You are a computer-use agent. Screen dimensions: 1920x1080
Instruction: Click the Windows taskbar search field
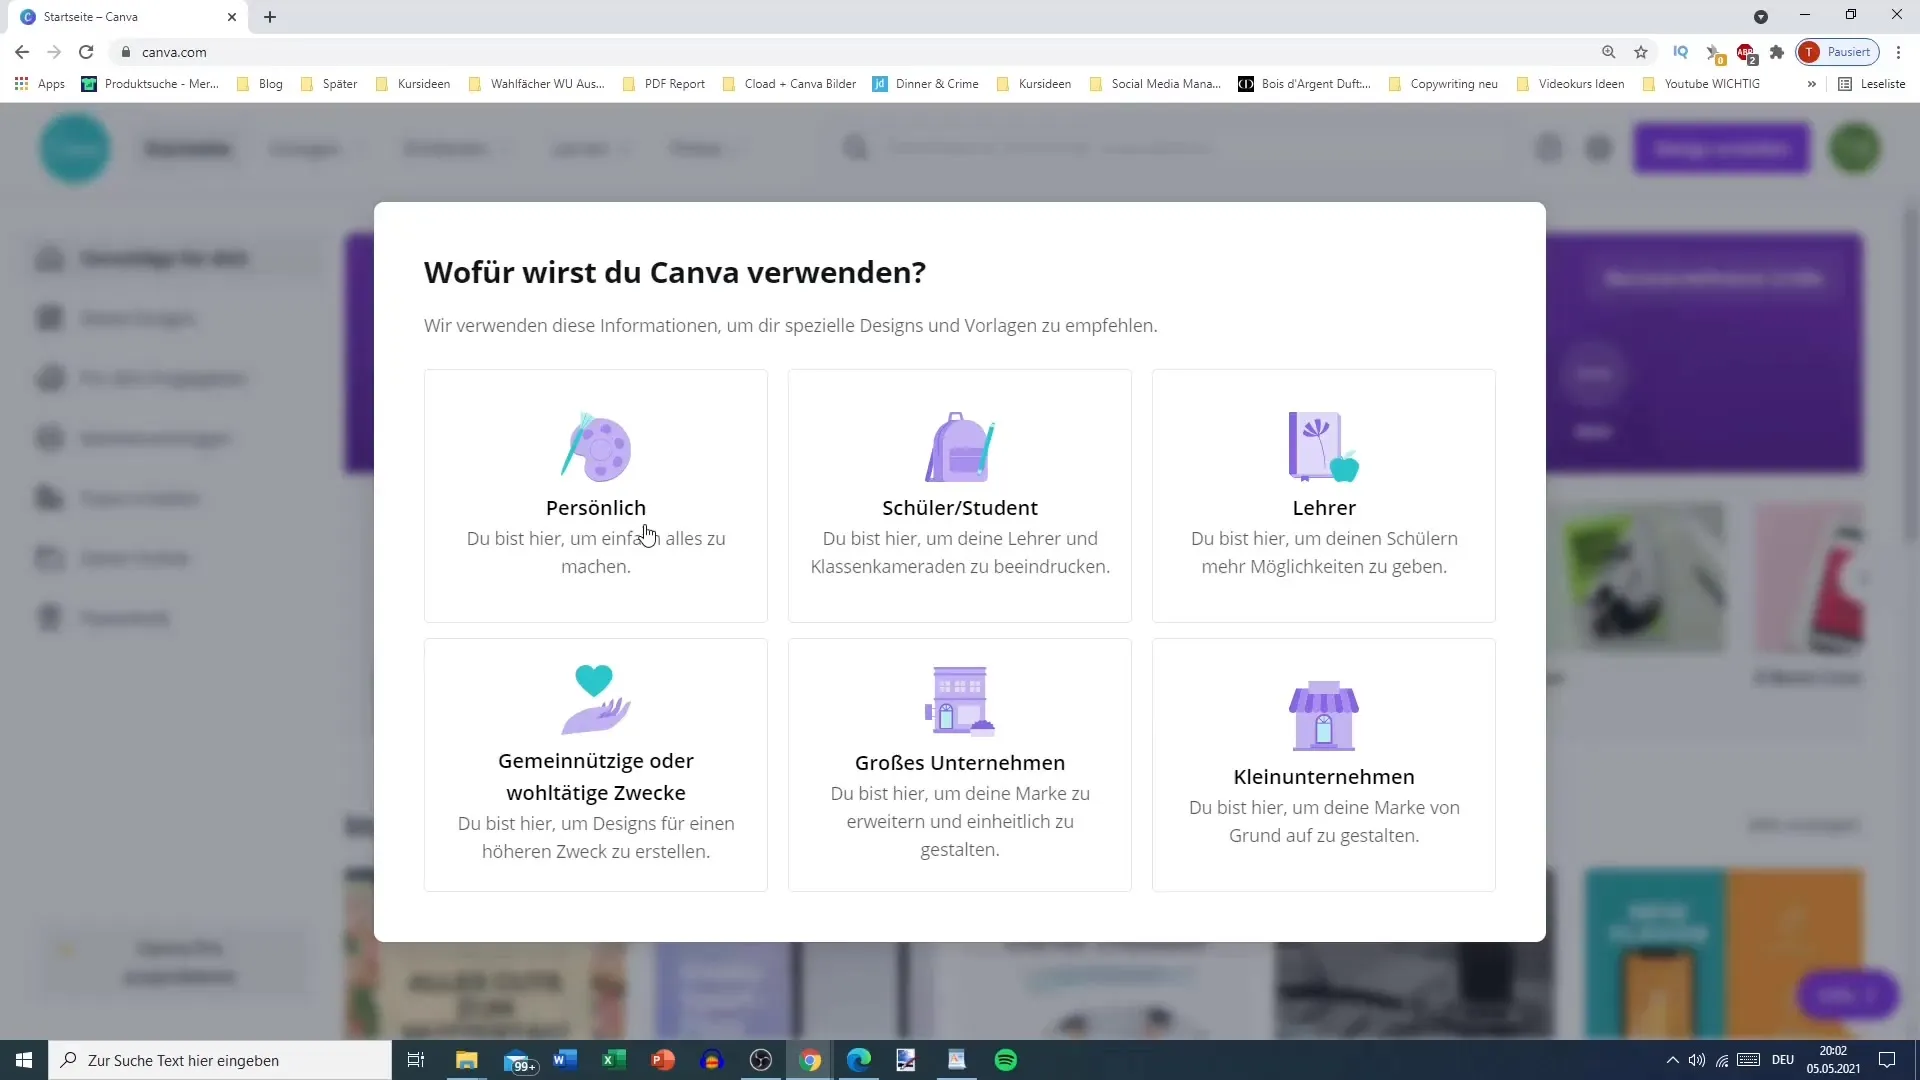click(x=220, y=1060)
